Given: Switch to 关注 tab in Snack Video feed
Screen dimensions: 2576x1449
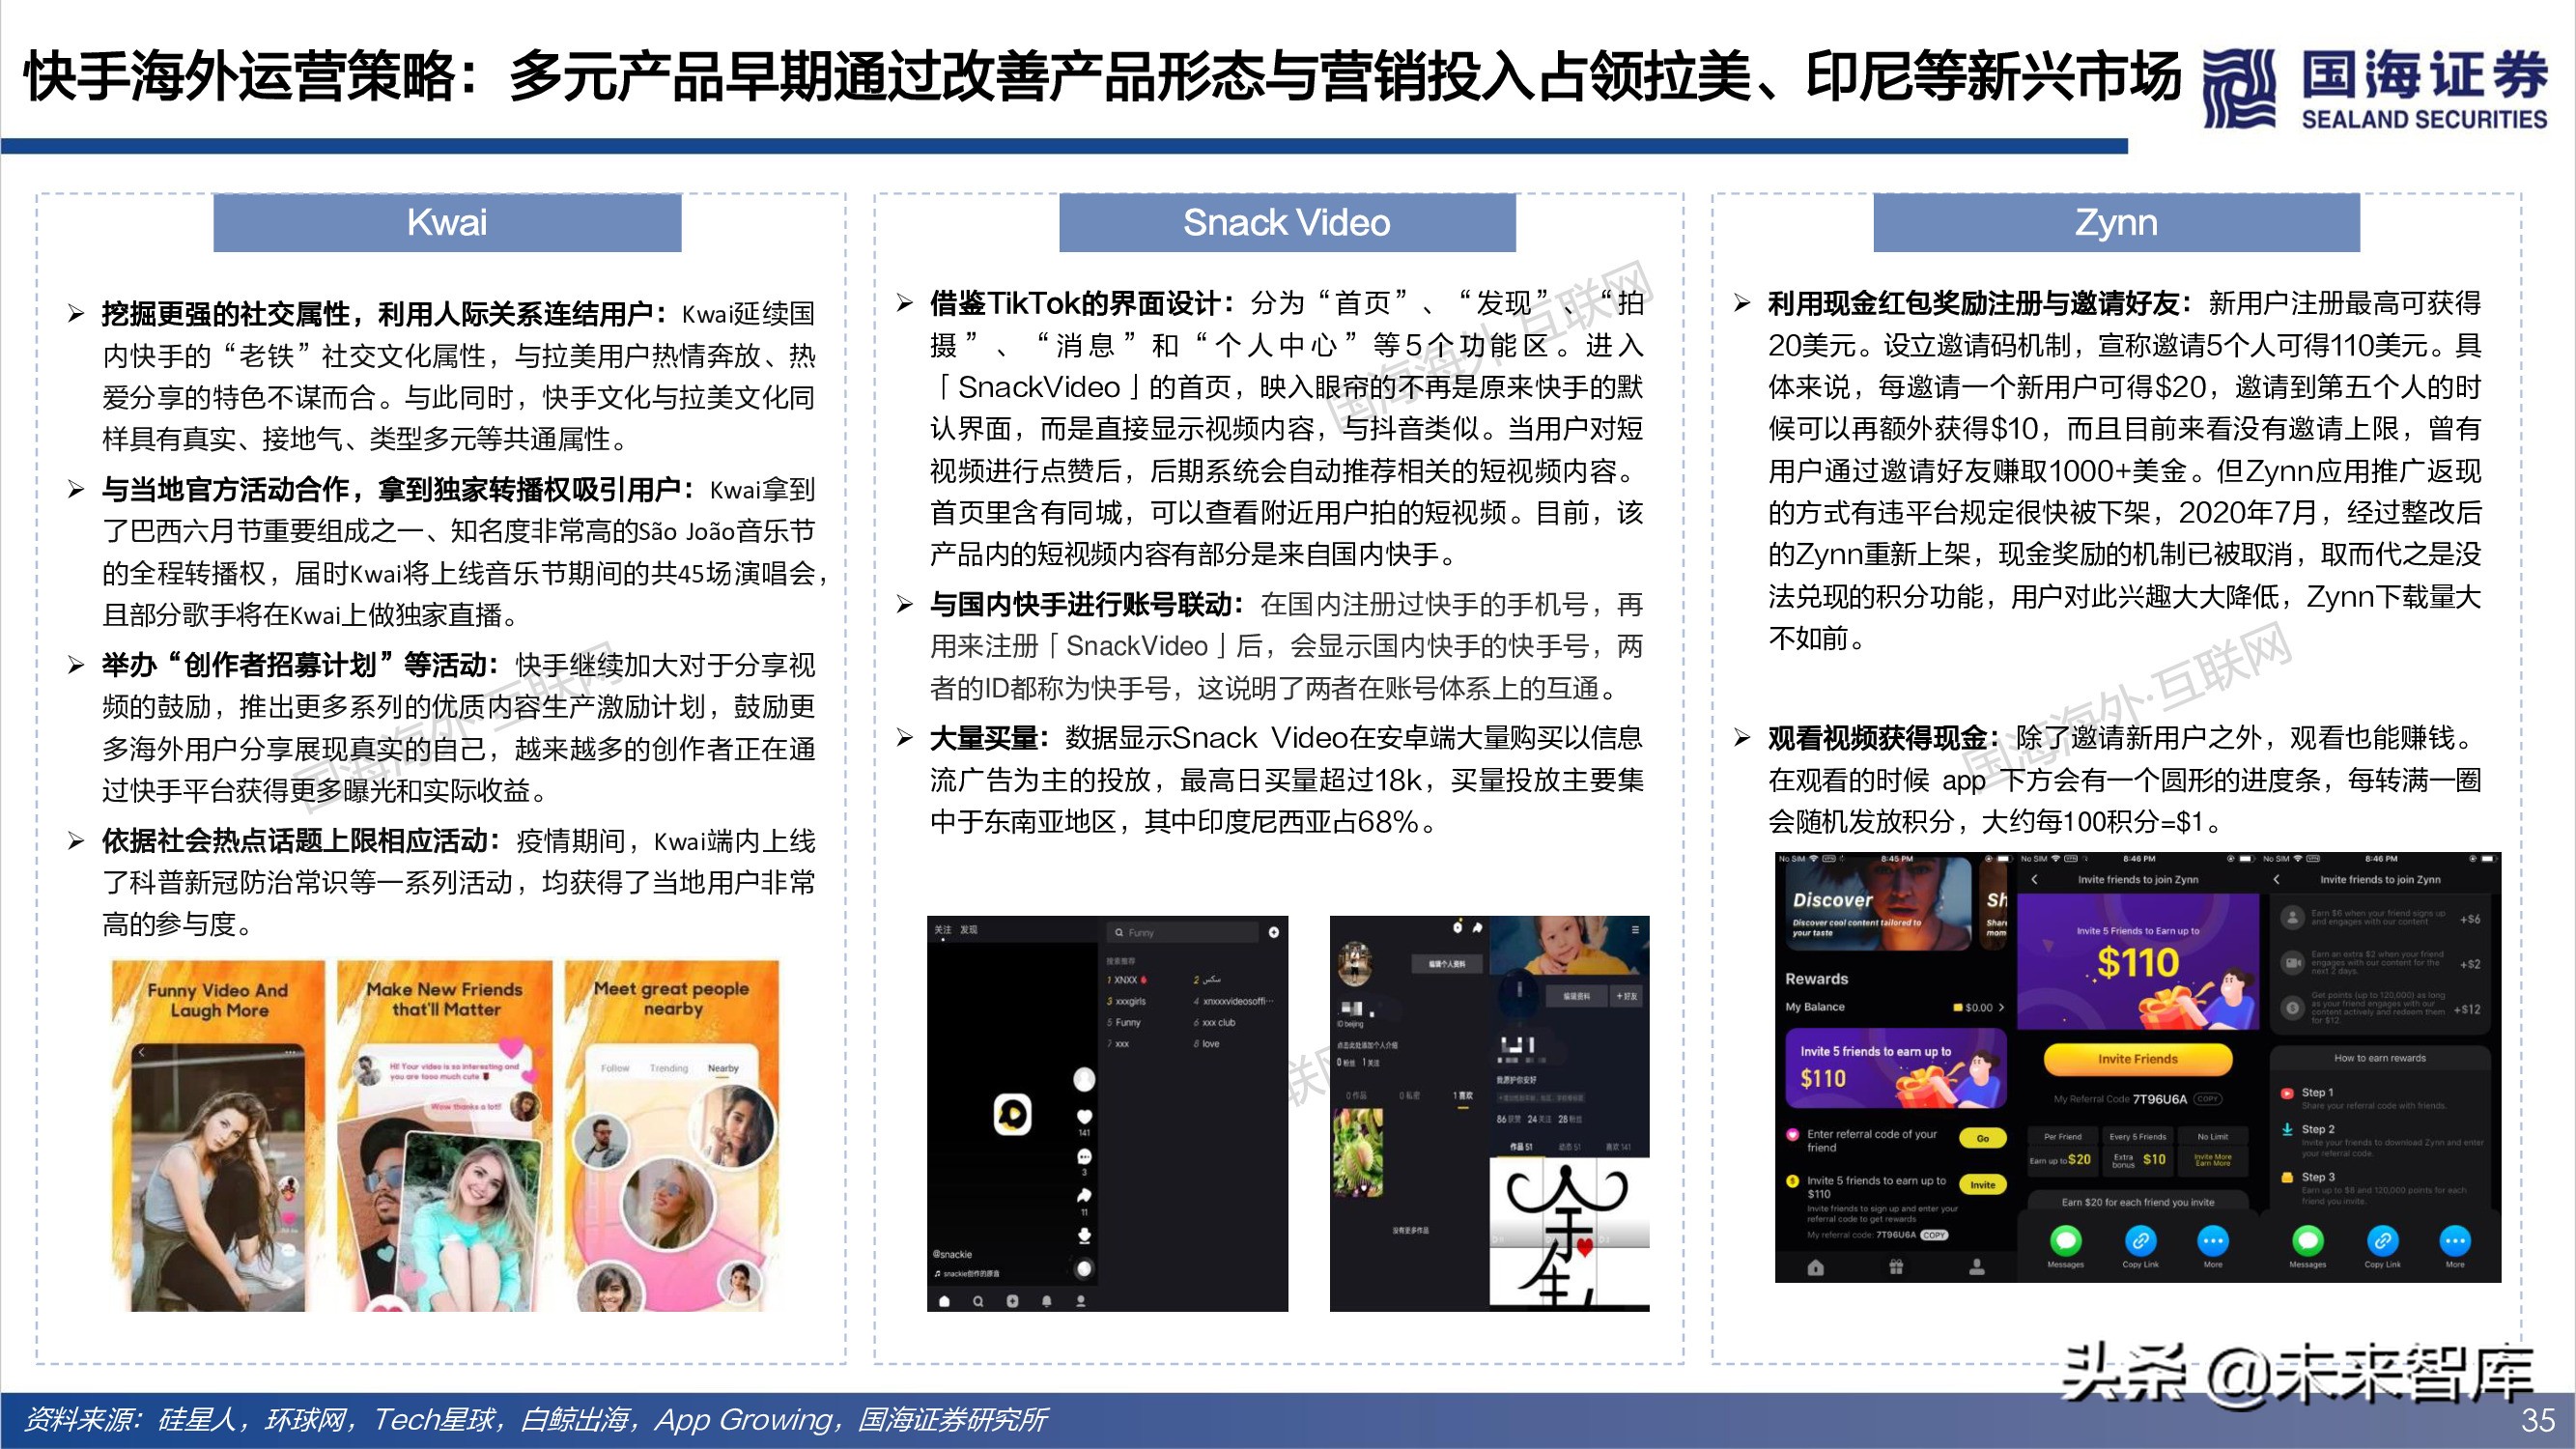Looking at the screenshot, I should 943,930.
